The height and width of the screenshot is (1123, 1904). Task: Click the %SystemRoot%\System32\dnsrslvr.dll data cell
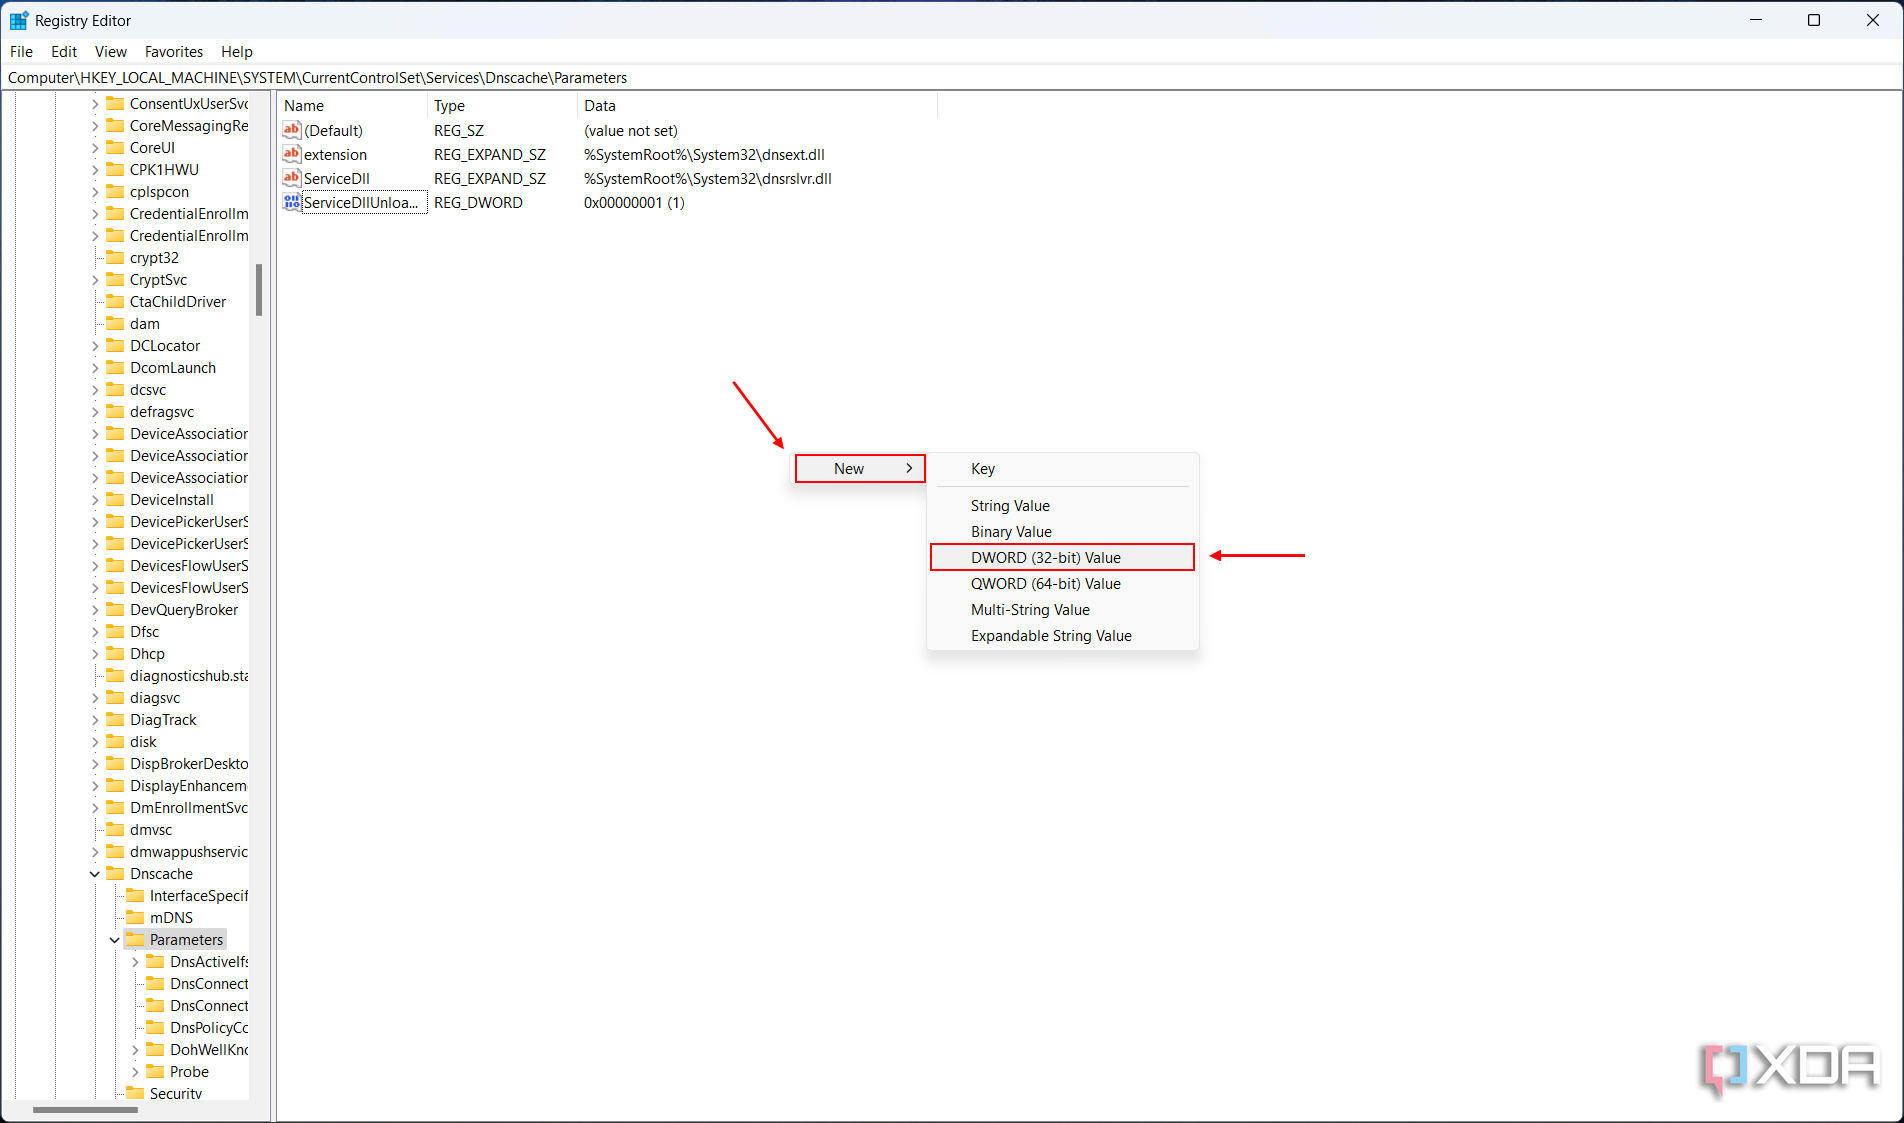(707, 178)
